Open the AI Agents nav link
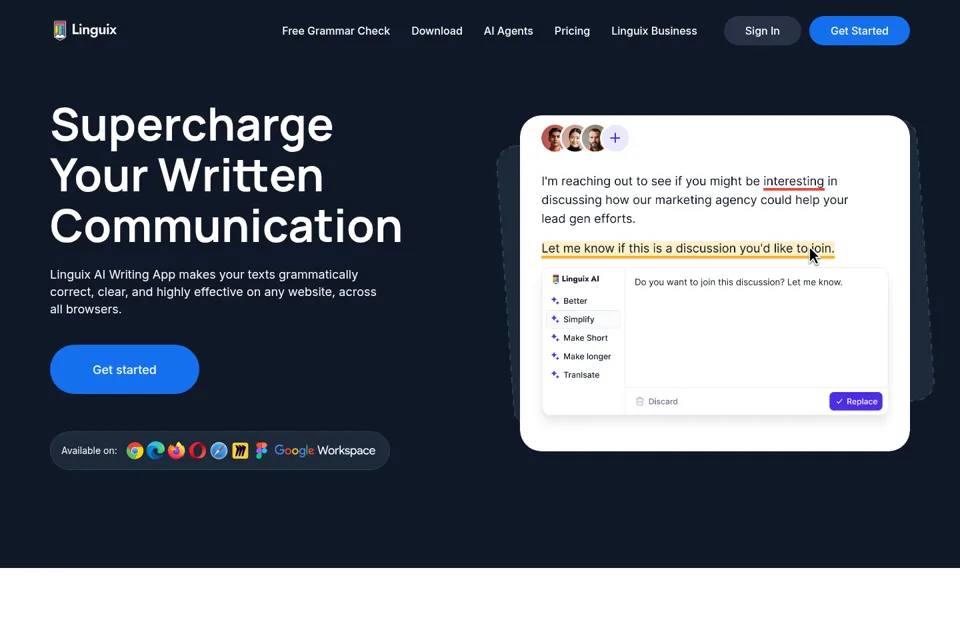 508,31
